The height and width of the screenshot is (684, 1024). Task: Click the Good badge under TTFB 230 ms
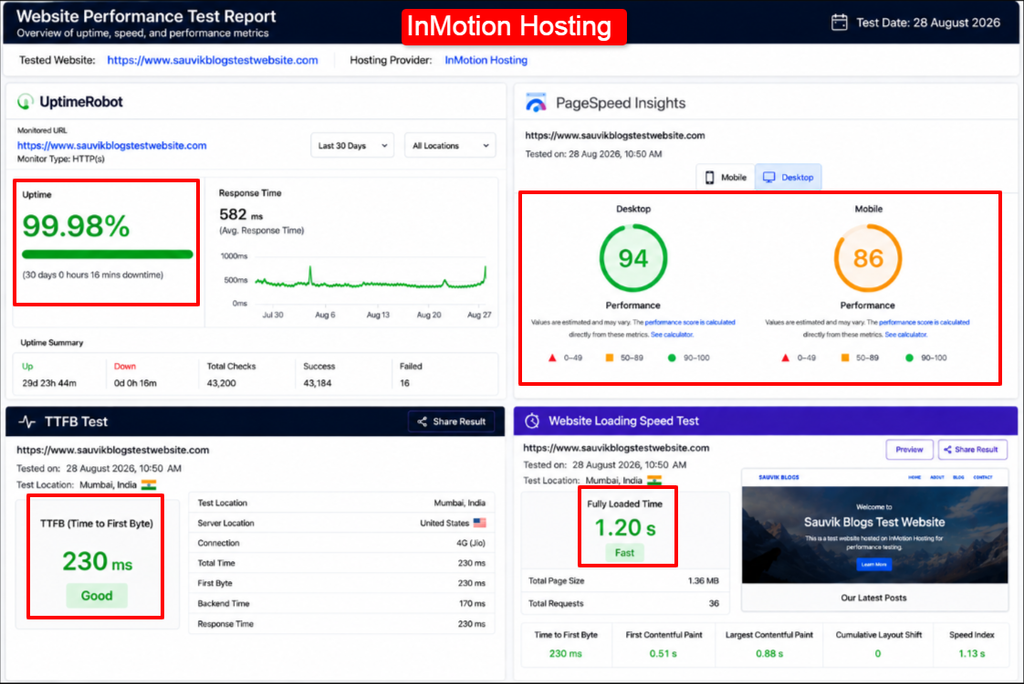97,596
